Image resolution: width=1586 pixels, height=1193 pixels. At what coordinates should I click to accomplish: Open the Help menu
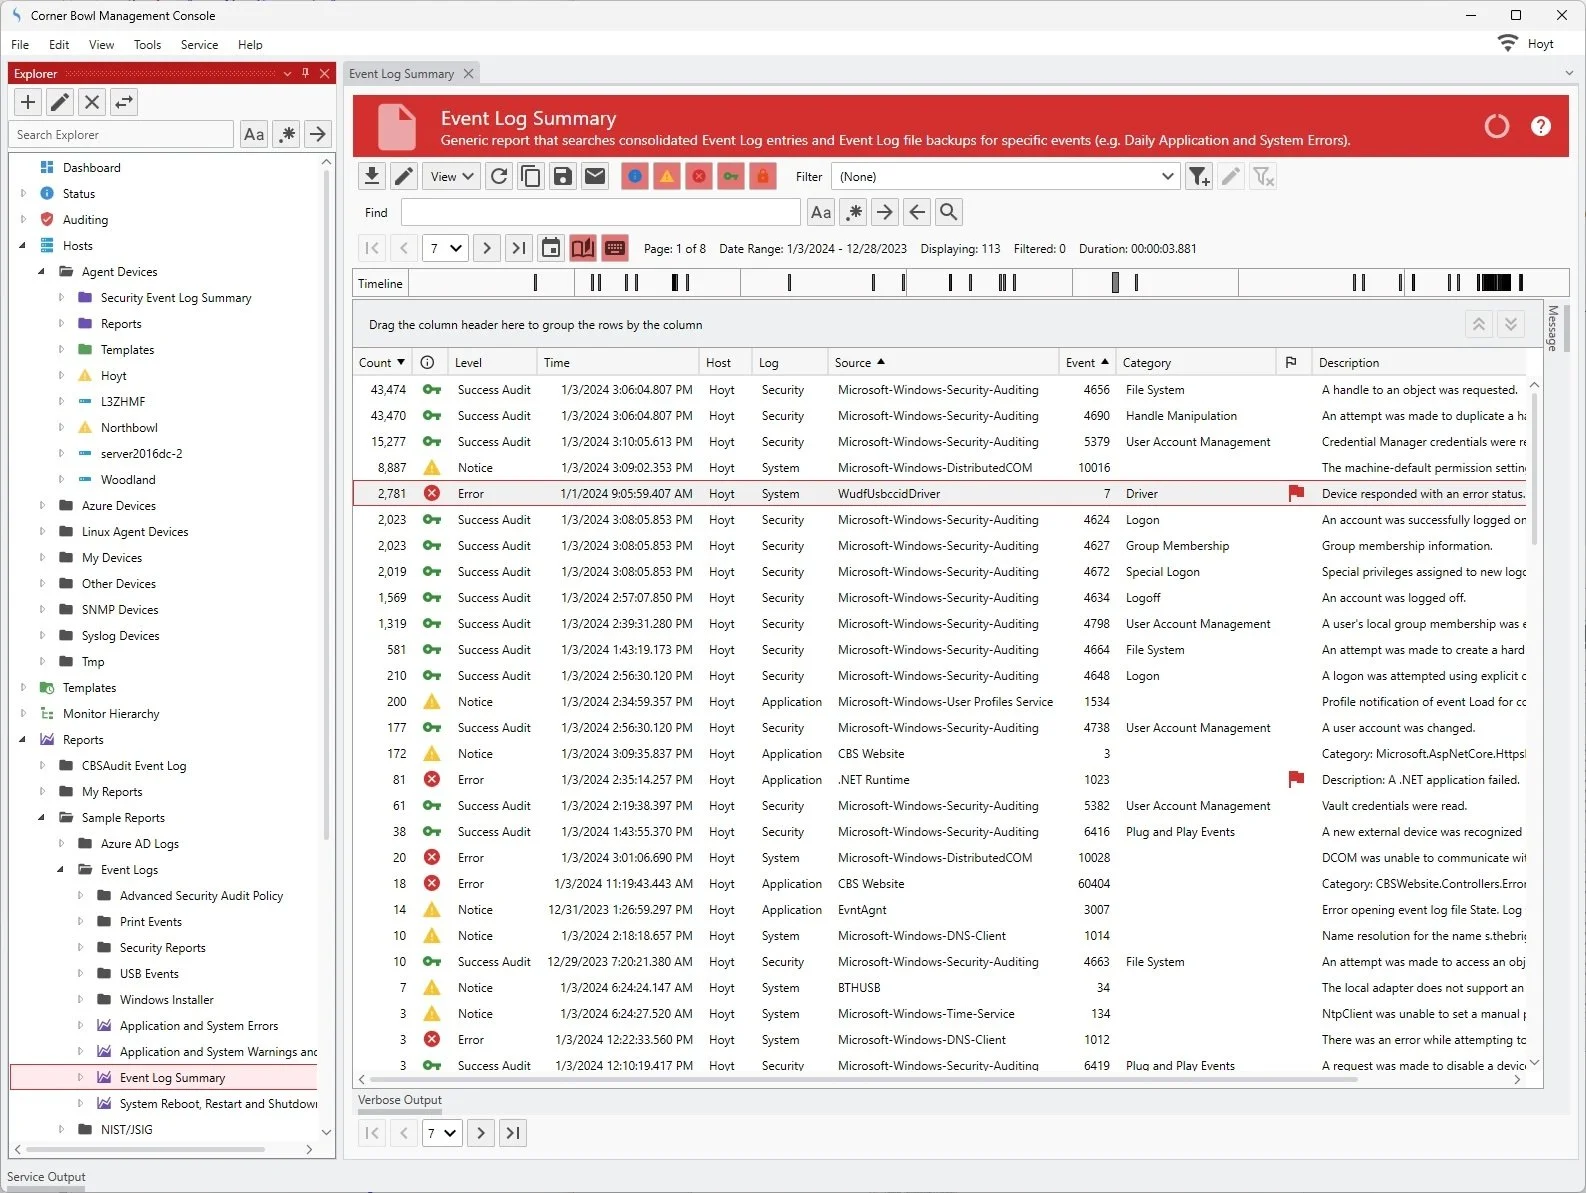pos(250,44)
